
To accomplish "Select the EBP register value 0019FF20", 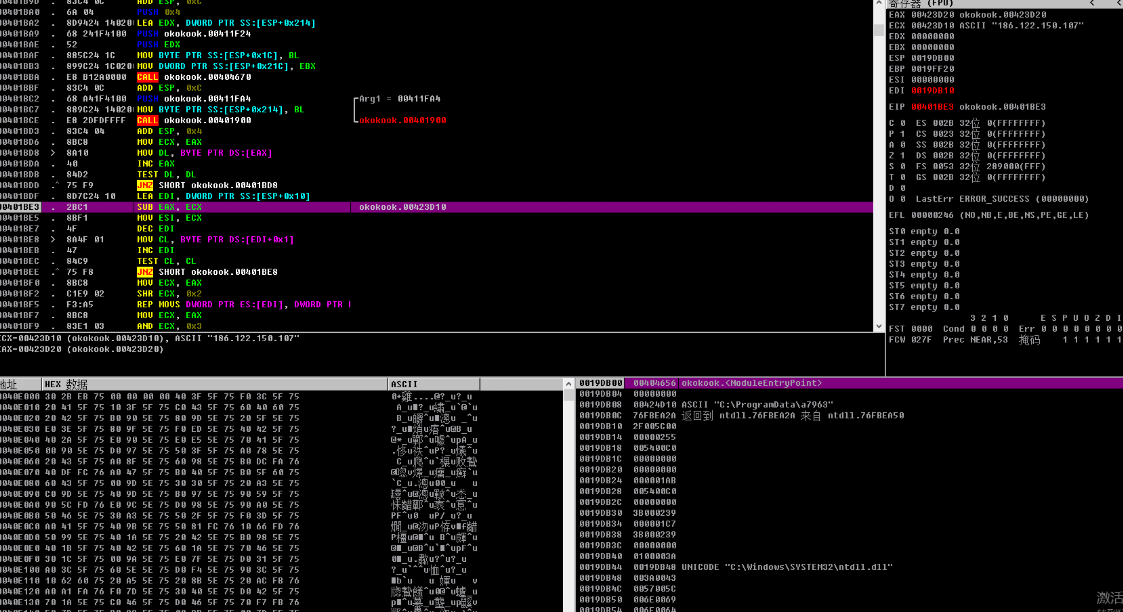I will coord(932,69).
